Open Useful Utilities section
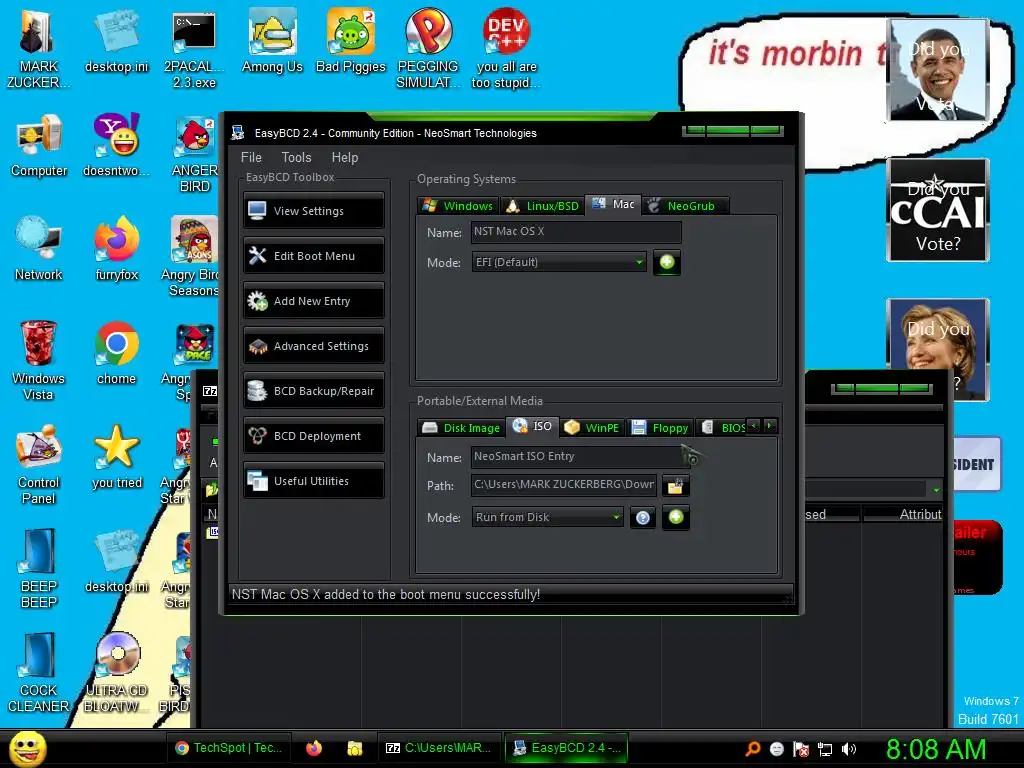Screen dimensions: 1024x768 coord(313,481)
